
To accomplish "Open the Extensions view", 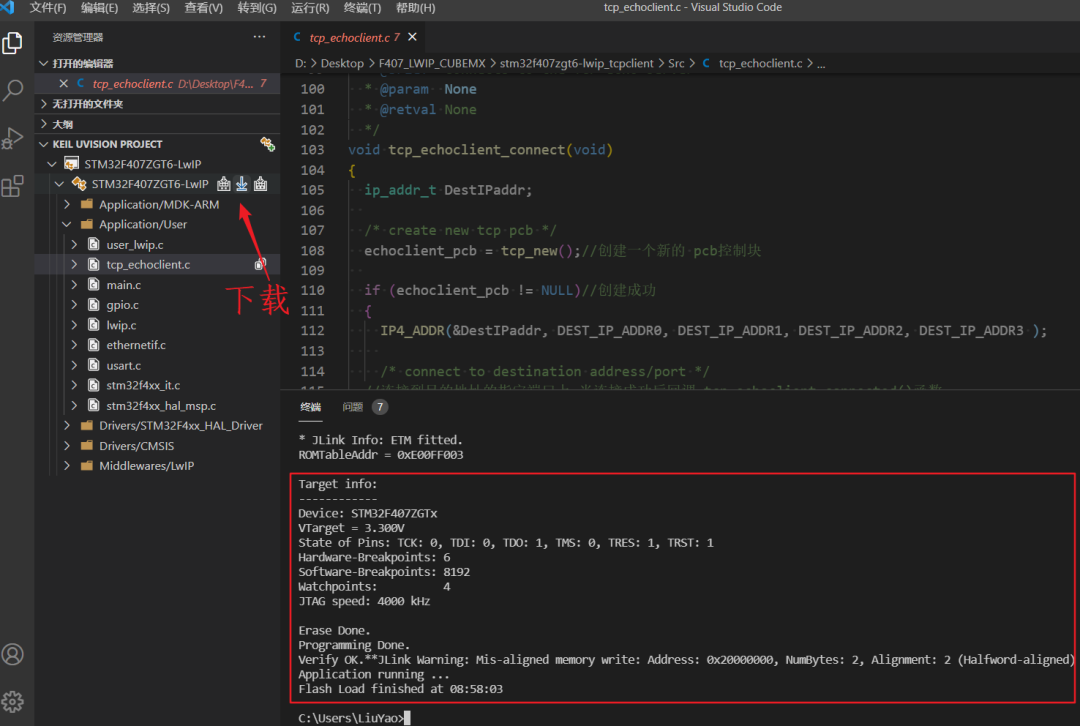I will click(12, 186).
